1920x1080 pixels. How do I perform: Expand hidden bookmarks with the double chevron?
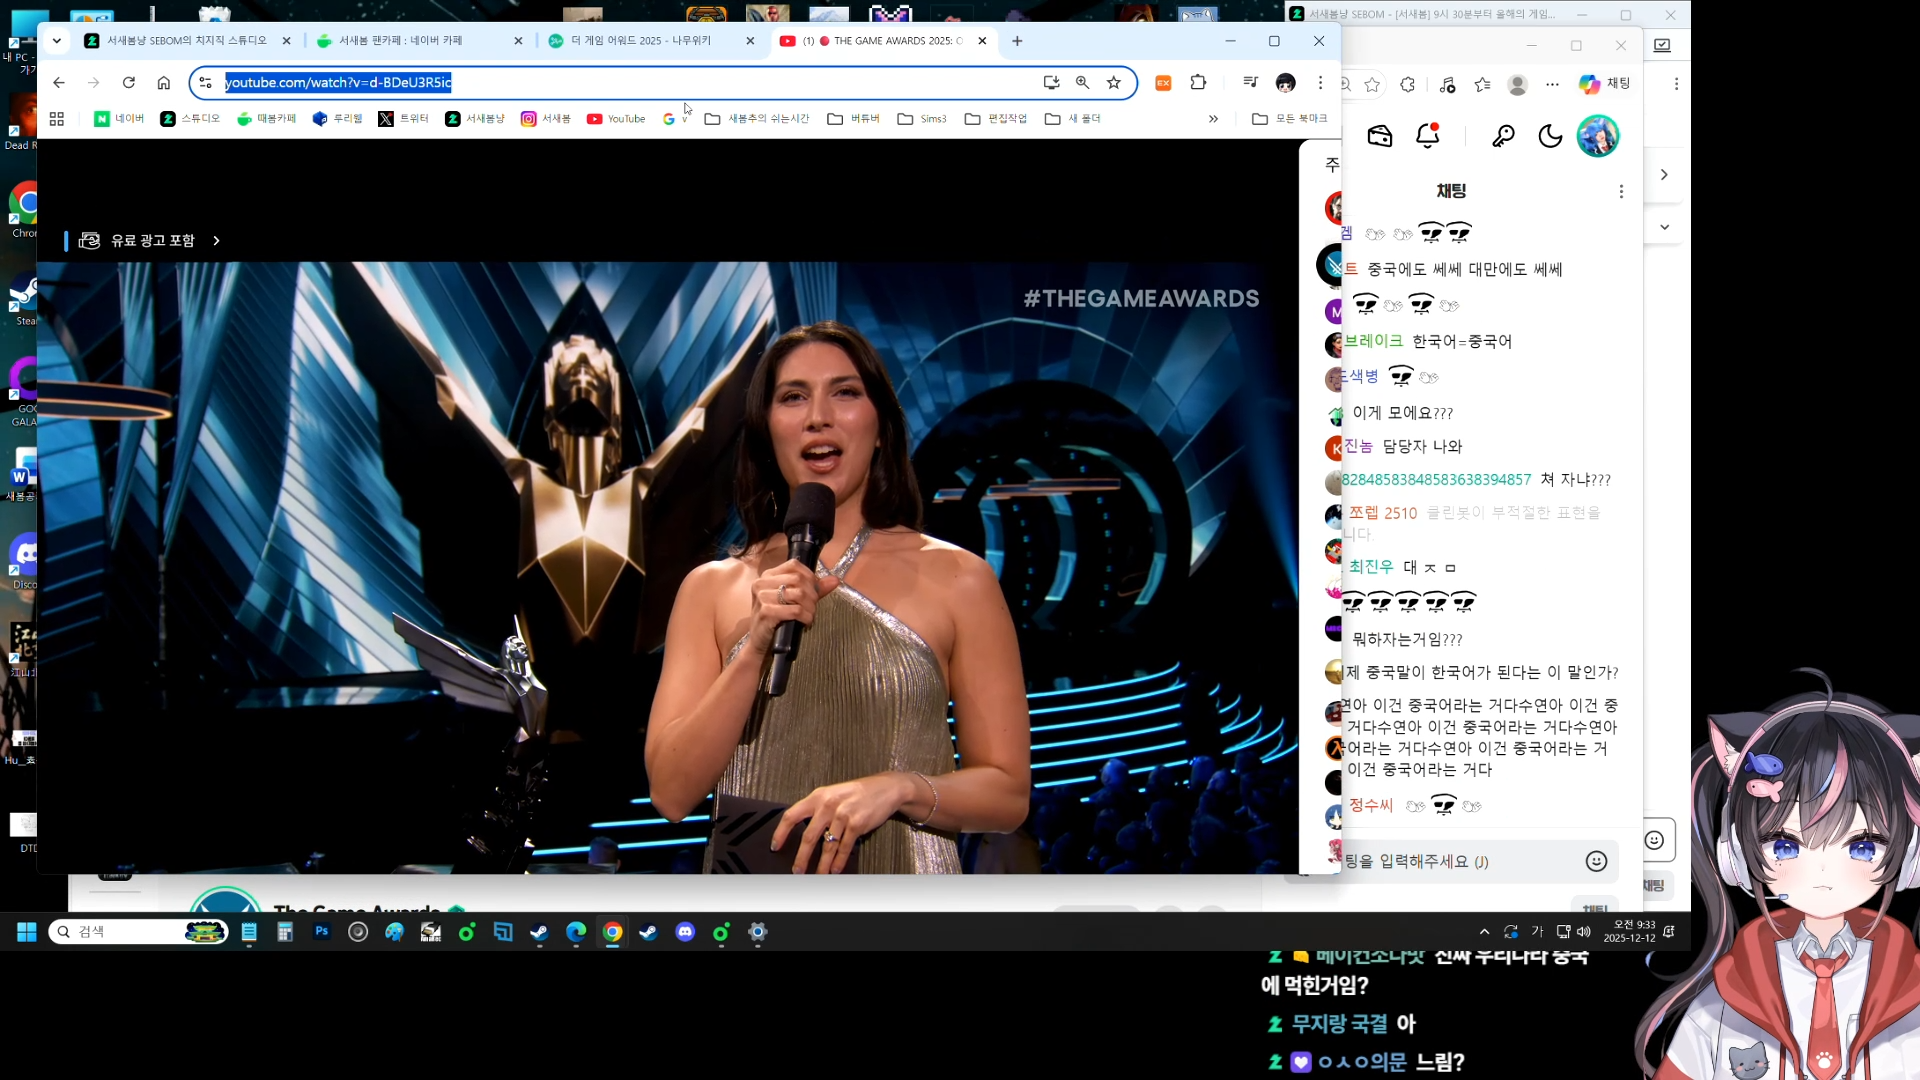[1213, 119]
